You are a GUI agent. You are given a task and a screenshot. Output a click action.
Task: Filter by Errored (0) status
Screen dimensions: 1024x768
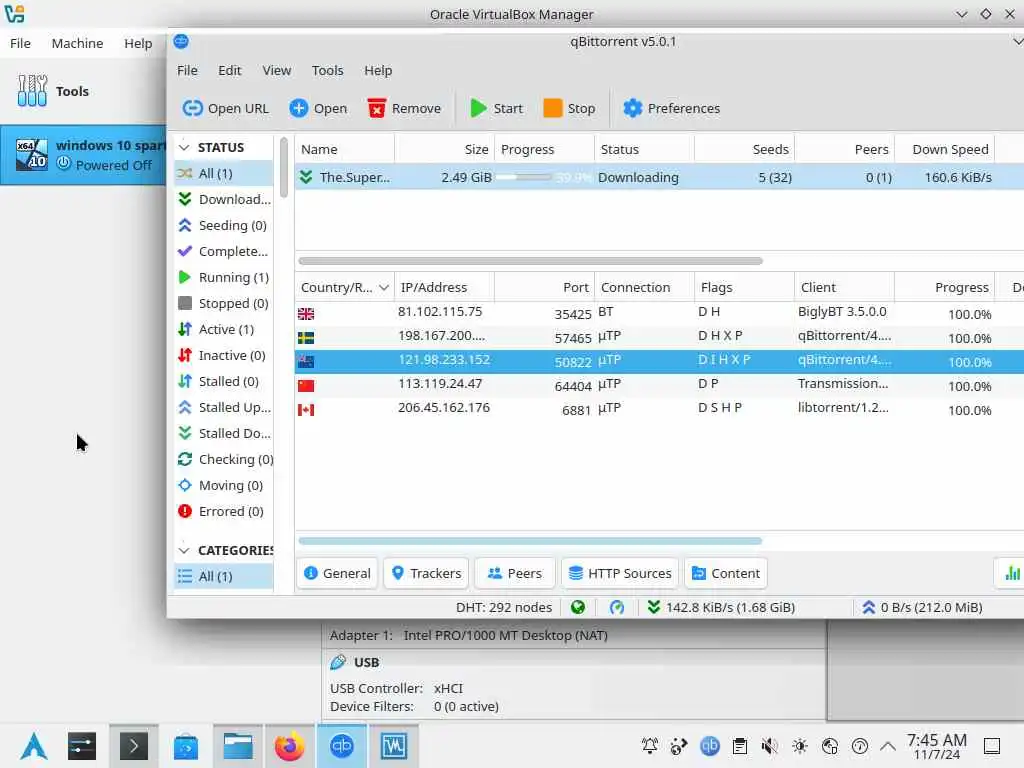point(224,511)
